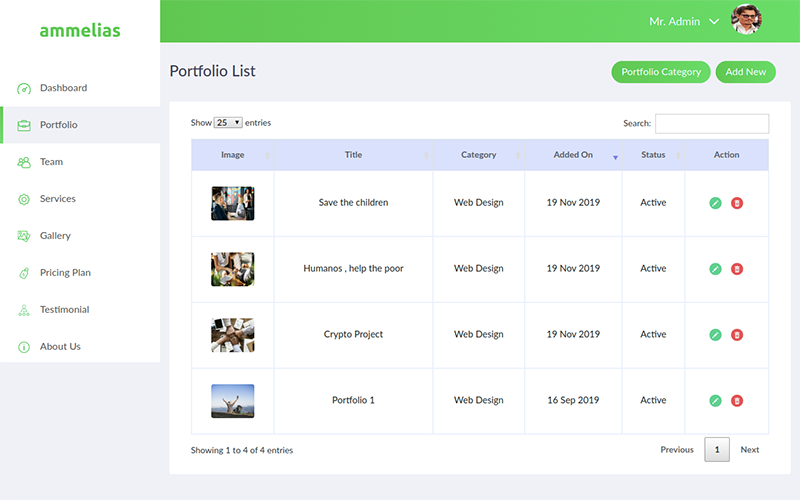This screenshot has width=800, height=500.
Task: Delete the Crypto Project entry
Action: (737, 335)
